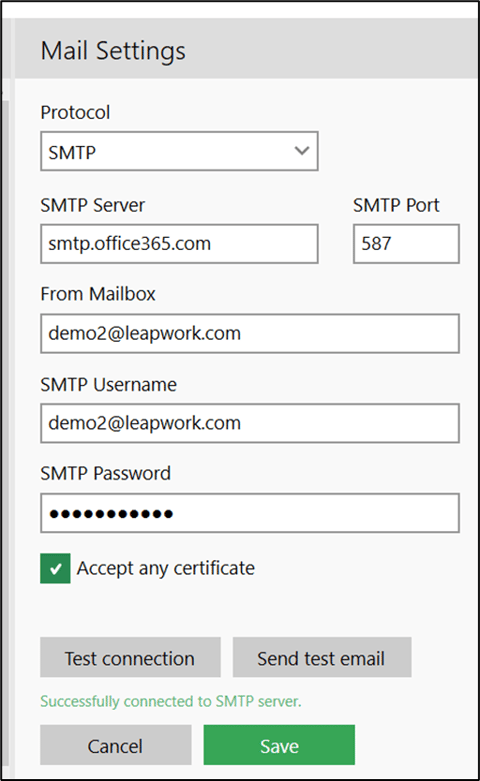
Task: Run Test connection
Action: (130, 657)
